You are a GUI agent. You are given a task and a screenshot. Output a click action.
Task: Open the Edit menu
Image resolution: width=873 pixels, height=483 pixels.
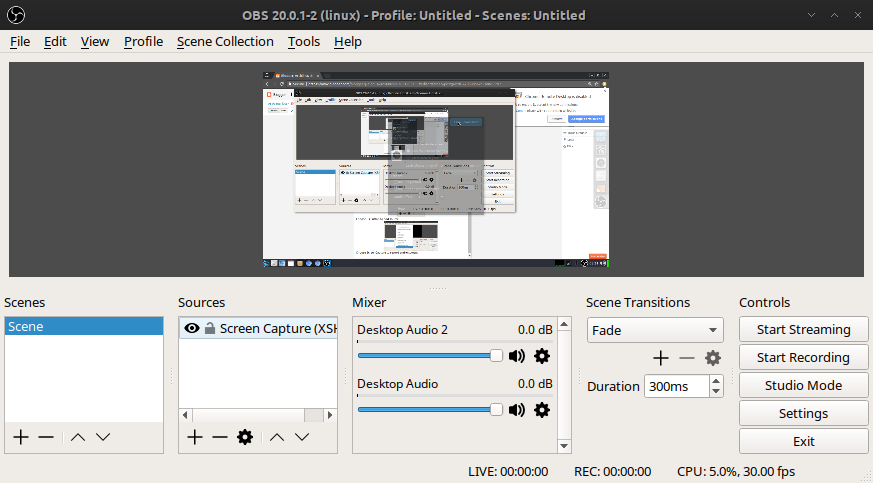pos(55,42)
